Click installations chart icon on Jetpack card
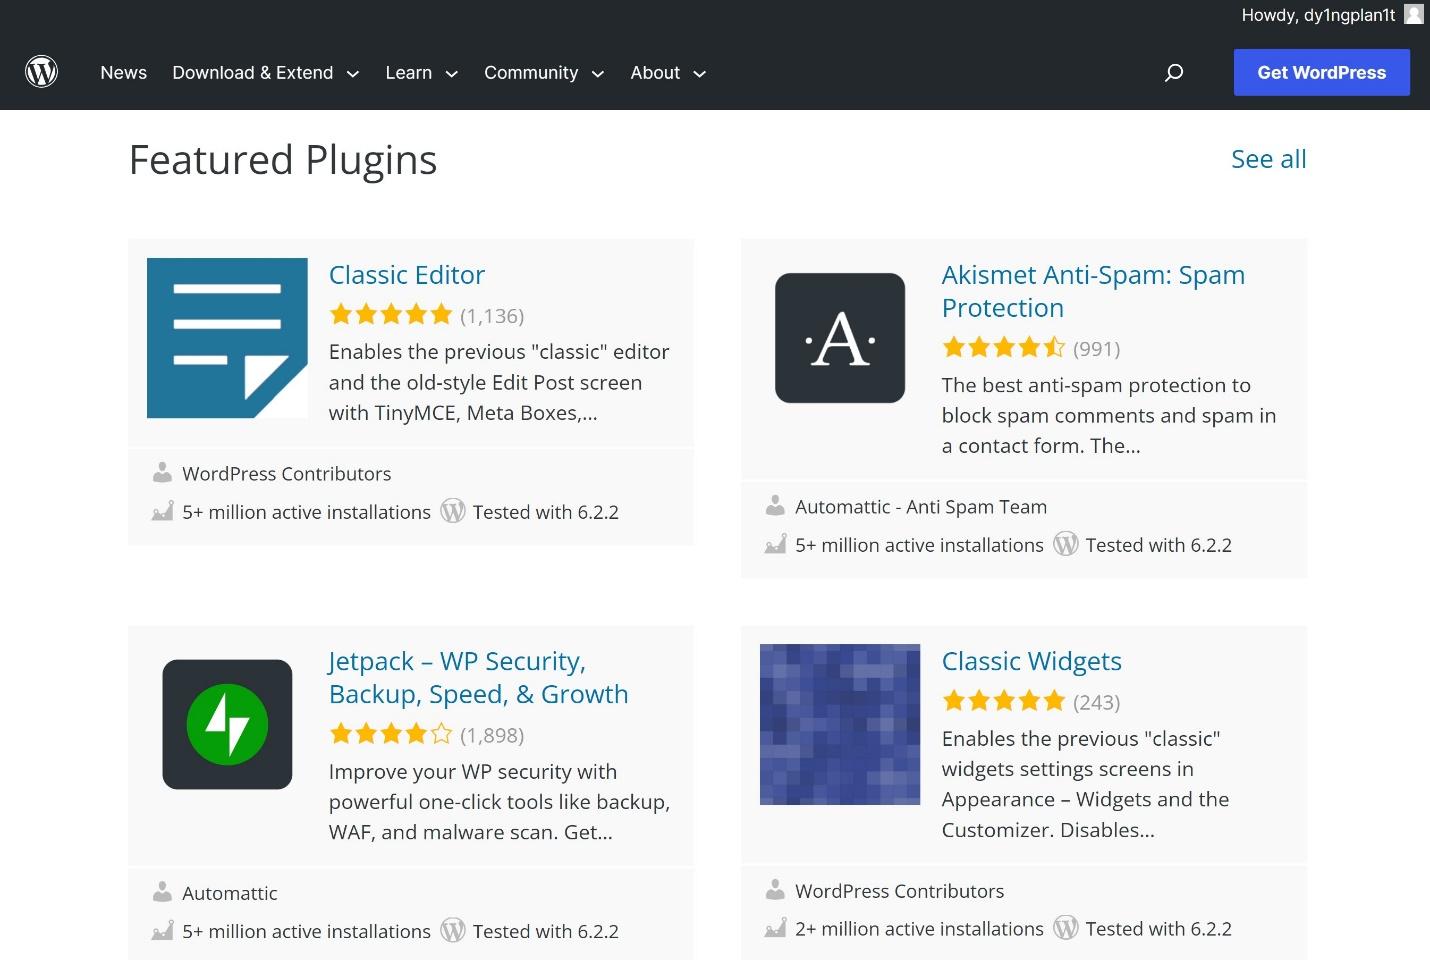Image resolution: width=1430 pixels, height=960 pixels. click(x=162, y=931)
